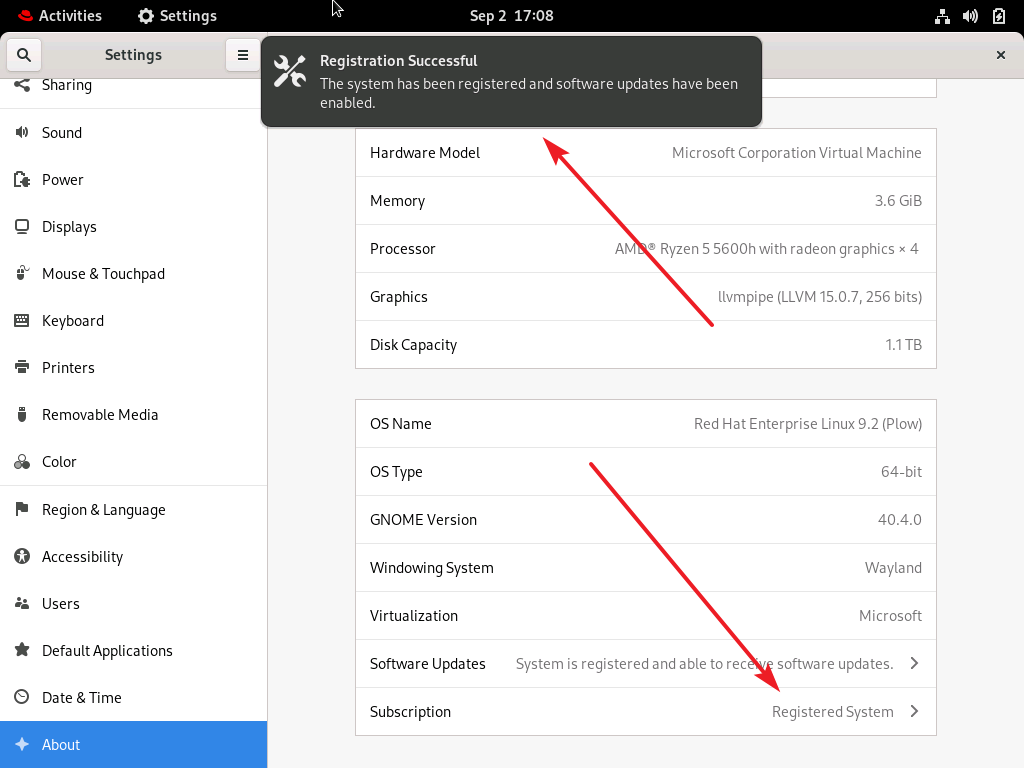
Task: Open the Sound settings panel
Action: (133, 133)
